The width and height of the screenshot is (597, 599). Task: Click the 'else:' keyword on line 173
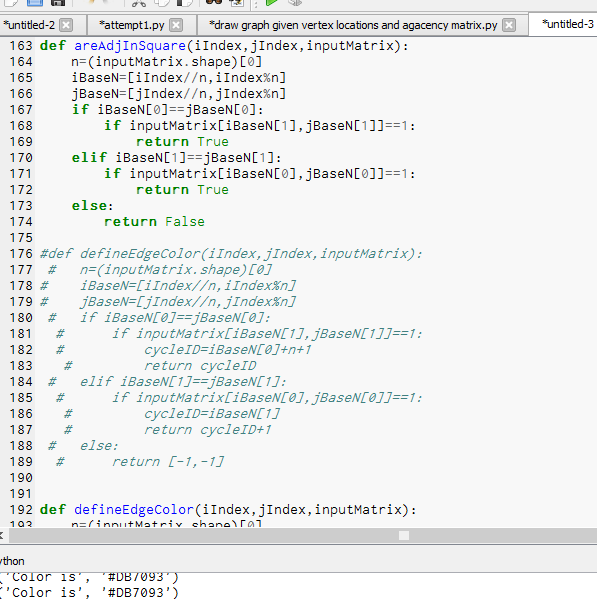[x=92, y=206]
